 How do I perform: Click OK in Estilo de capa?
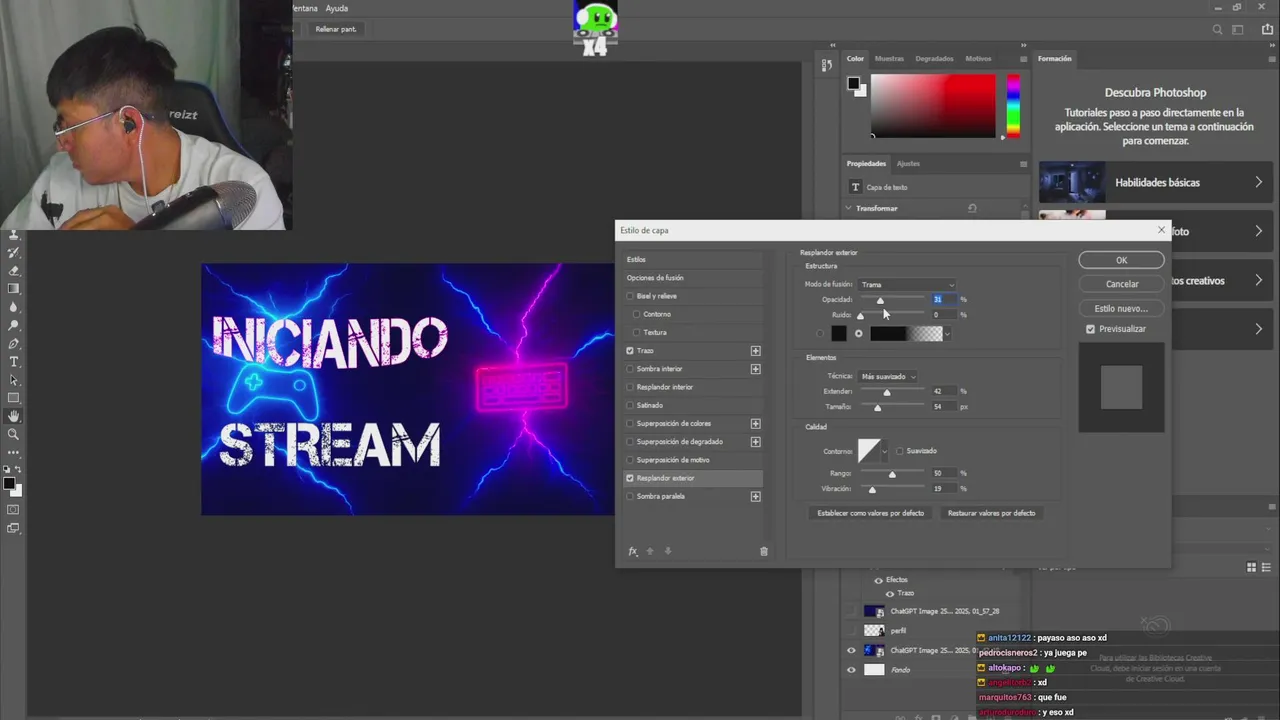[1121, 260]
